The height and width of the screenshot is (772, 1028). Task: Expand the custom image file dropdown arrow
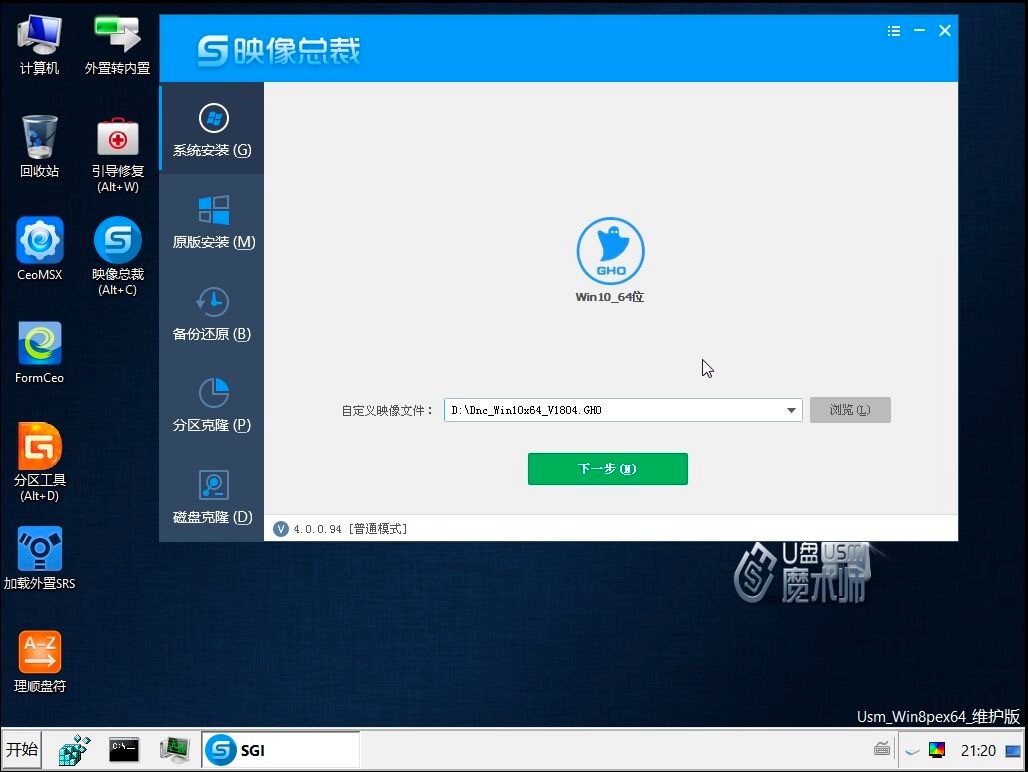pos(791,410)
